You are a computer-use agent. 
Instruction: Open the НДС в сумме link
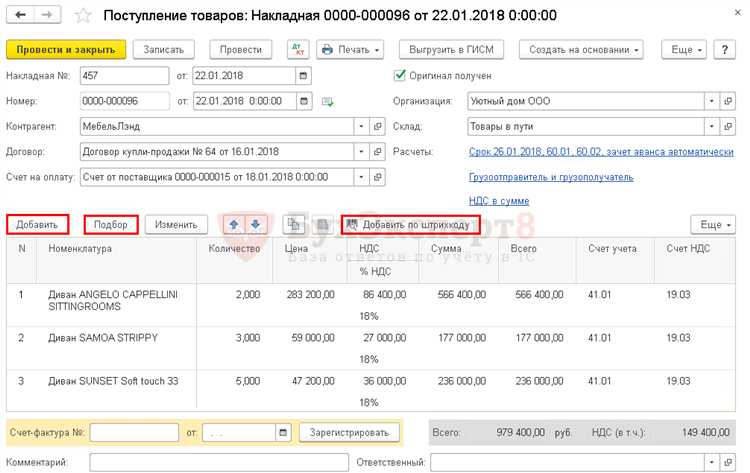pyautogui.click(x=499, y=201)
